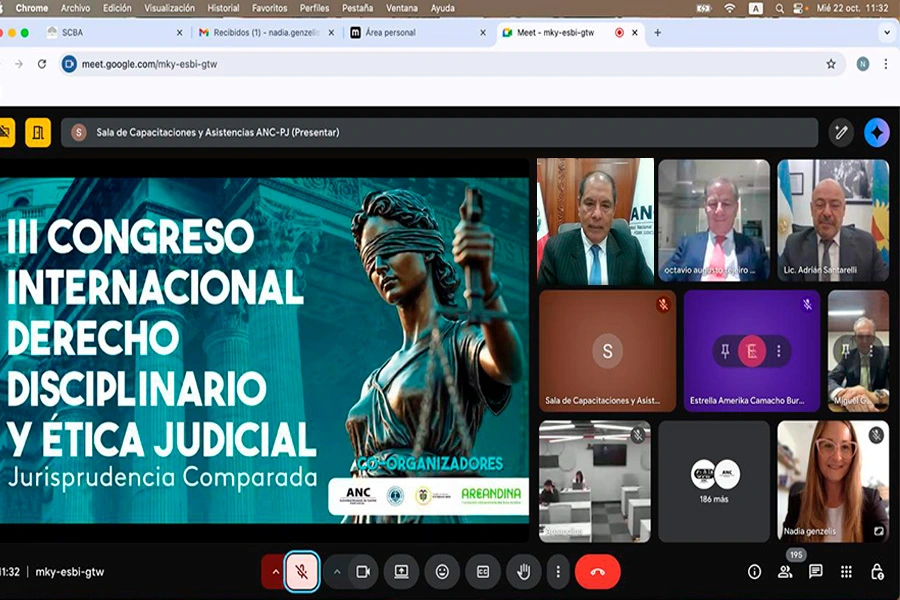
Task: Toggle the camera on or off
Action: [362, 571]
